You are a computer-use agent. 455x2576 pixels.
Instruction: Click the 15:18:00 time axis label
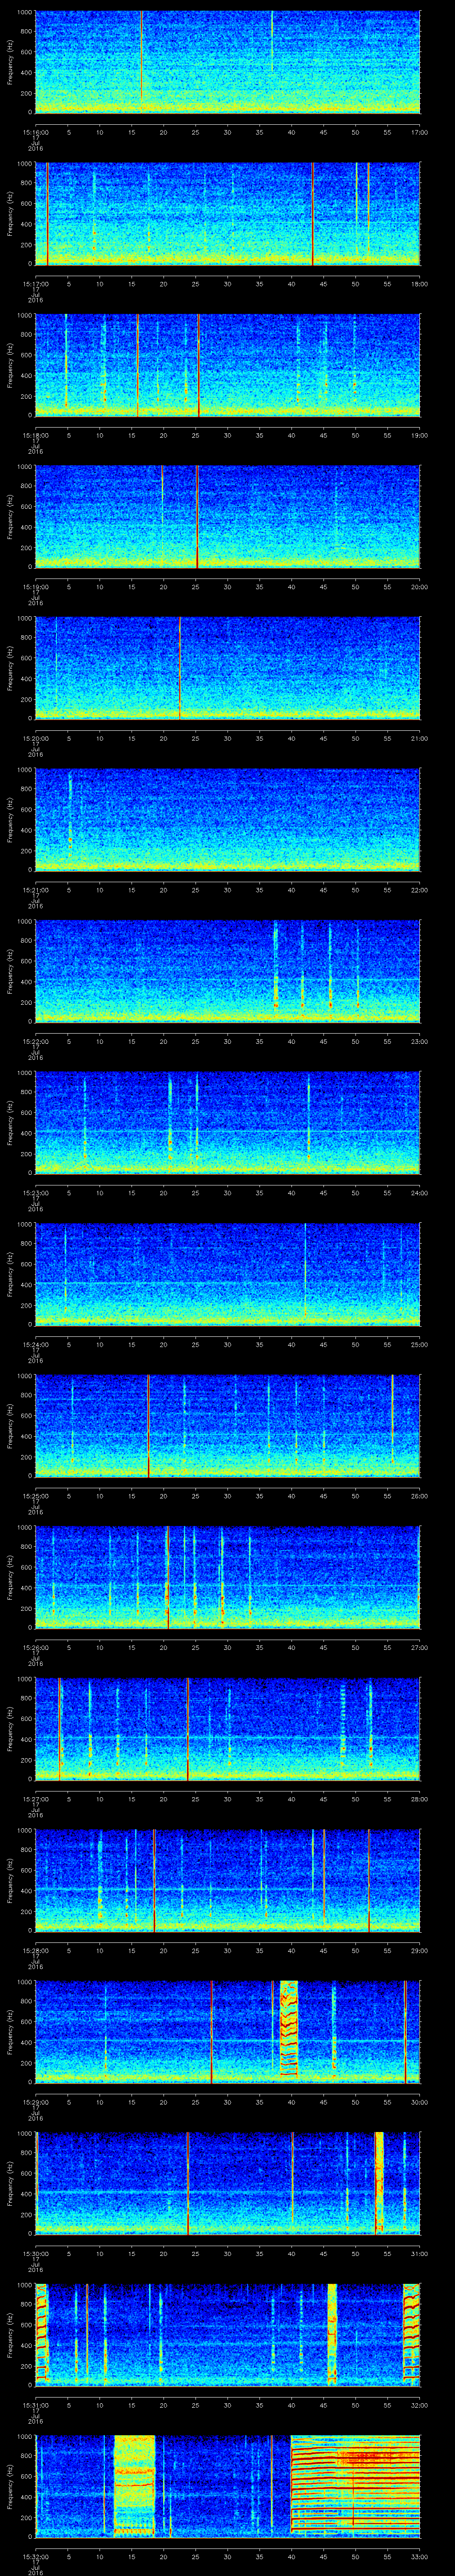click(x=35, y=435)
